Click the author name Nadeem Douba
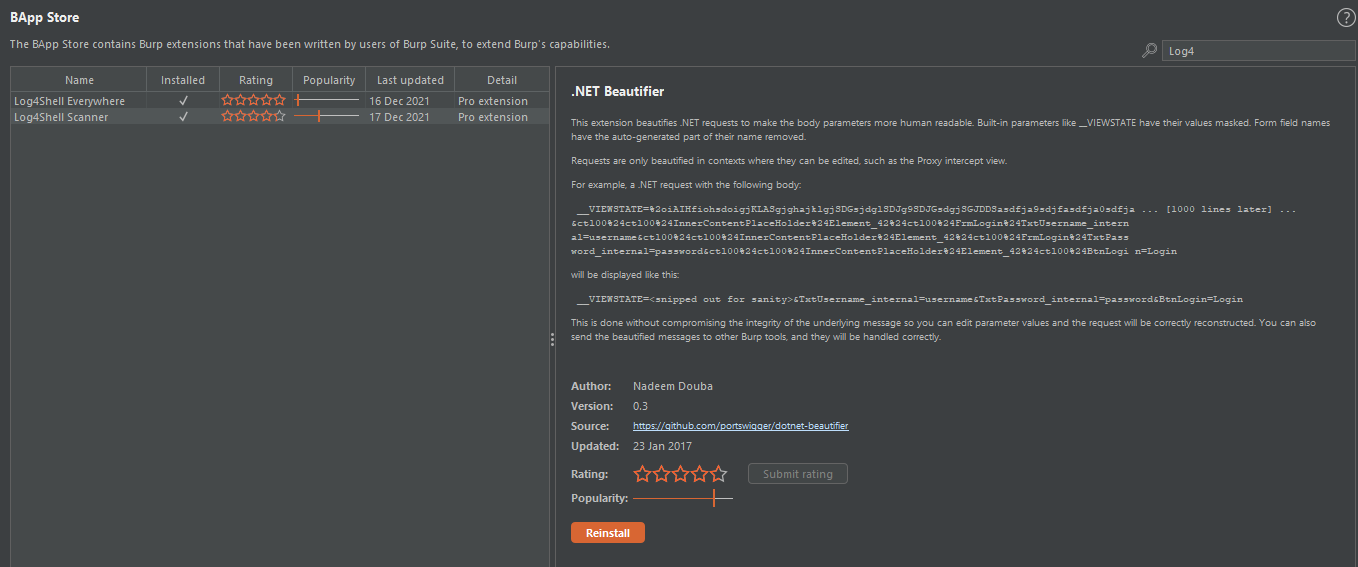The width and height of the screenshot is (1358, 567). pyautogui.click(x=673, y=386)
